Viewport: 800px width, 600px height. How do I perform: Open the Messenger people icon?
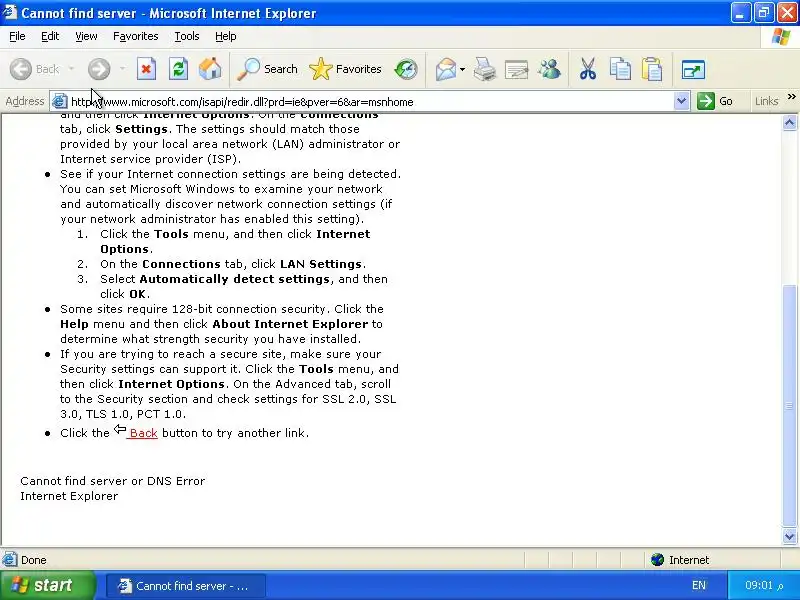click(x=550, y=69)
